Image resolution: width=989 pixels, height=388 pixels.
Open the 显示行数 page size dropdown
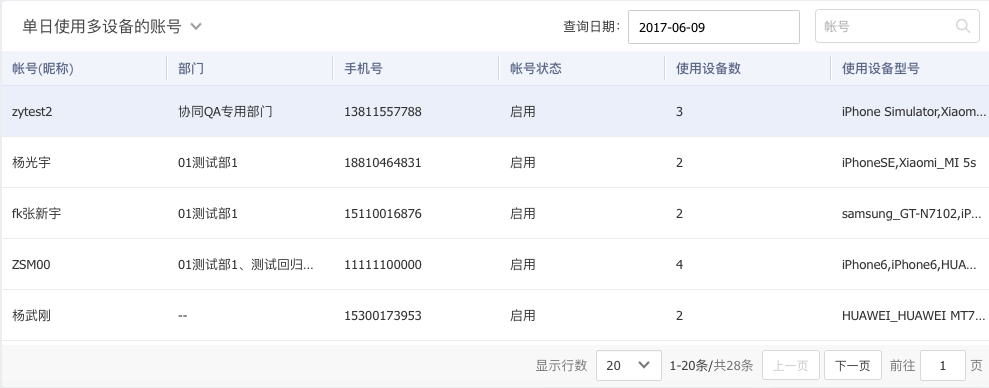628,365
